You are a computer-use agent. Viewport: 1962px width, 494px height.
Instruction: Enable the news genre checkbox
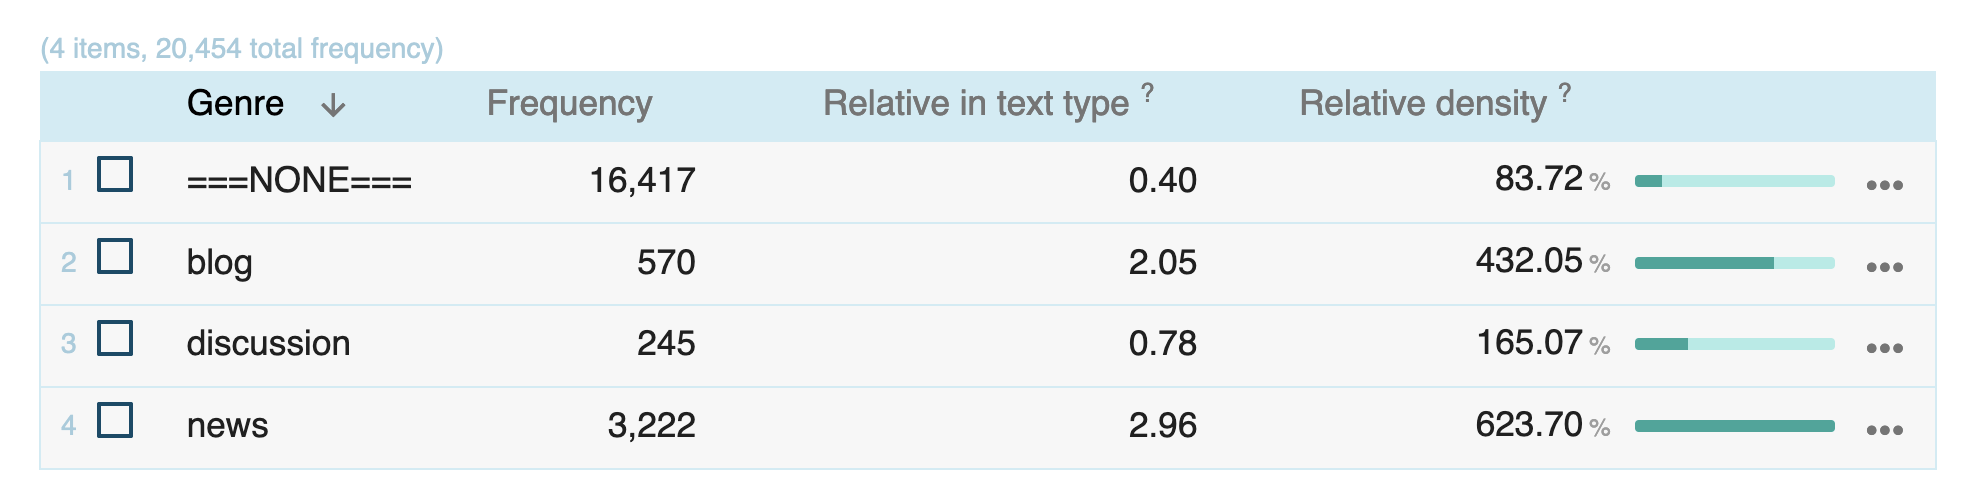(x=115, y=420)
